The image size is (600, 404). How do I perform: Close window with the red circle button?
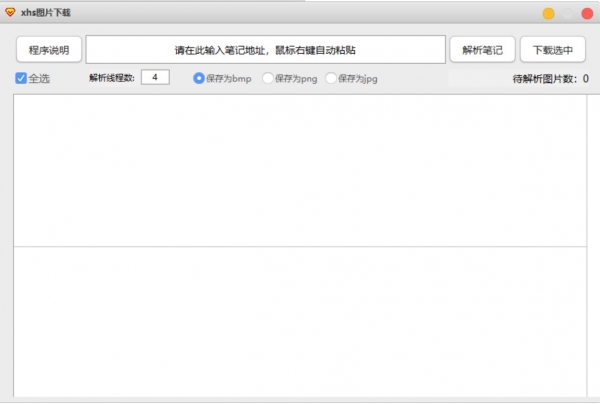tap(587, 14)
